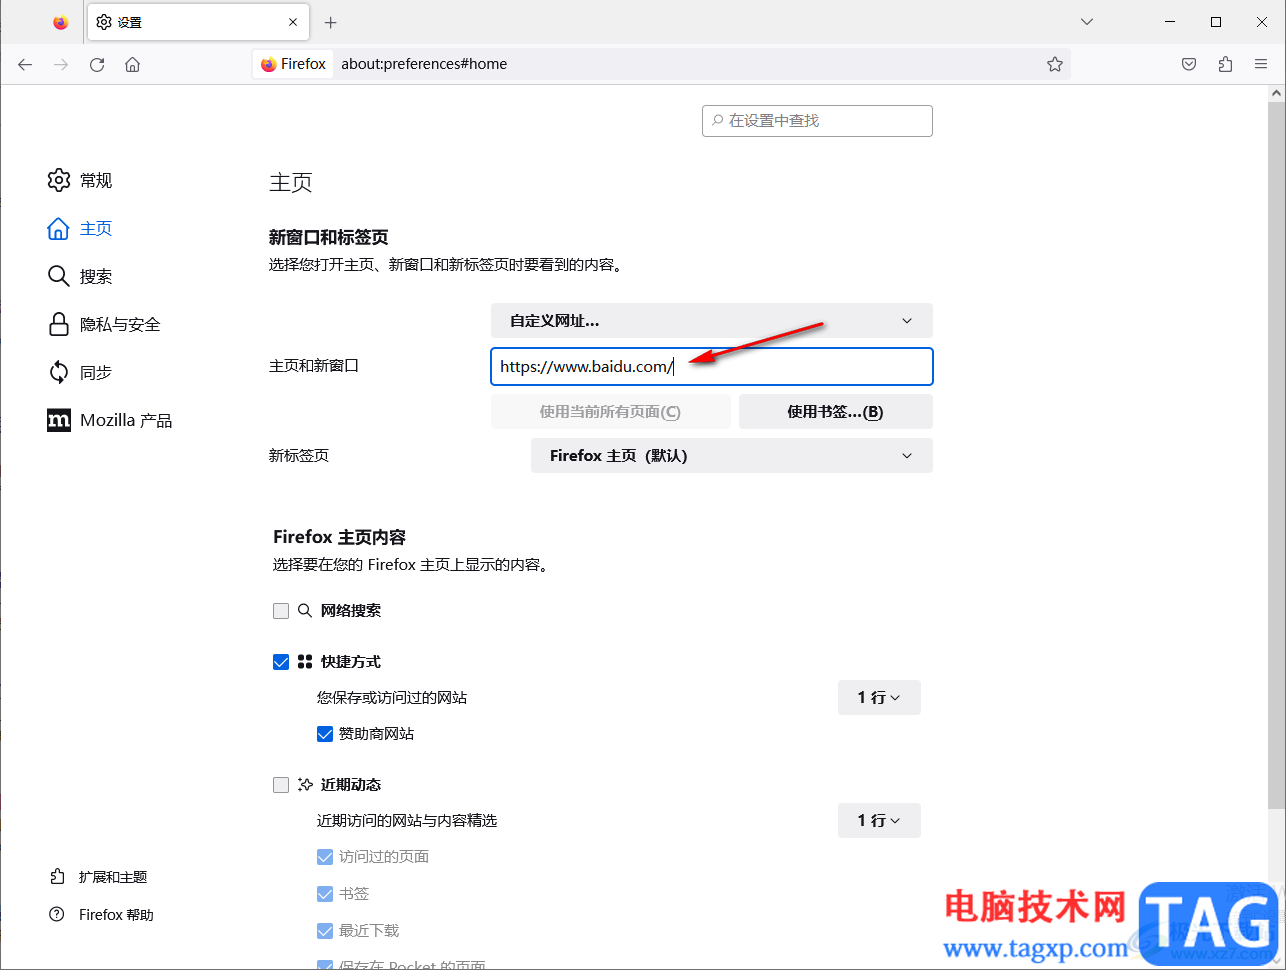
Task: Bookmark this page with the star icon
Action: [1055, 64]
